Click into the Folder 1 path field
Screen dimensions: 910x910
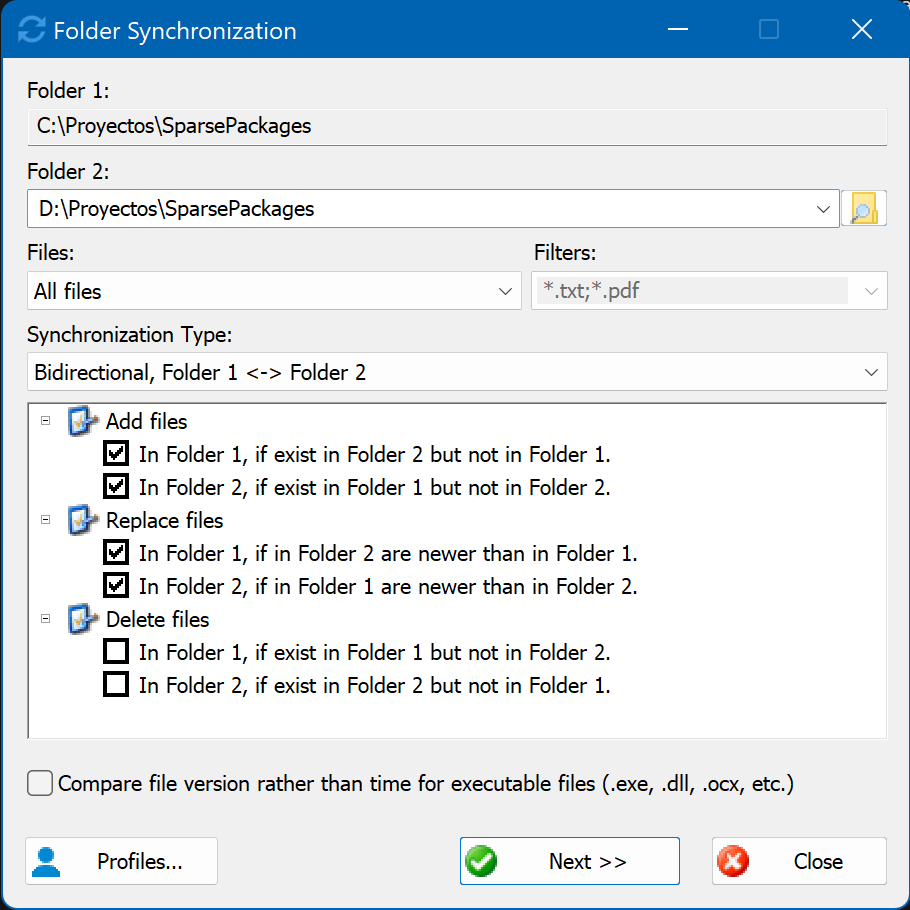point(457,127)
